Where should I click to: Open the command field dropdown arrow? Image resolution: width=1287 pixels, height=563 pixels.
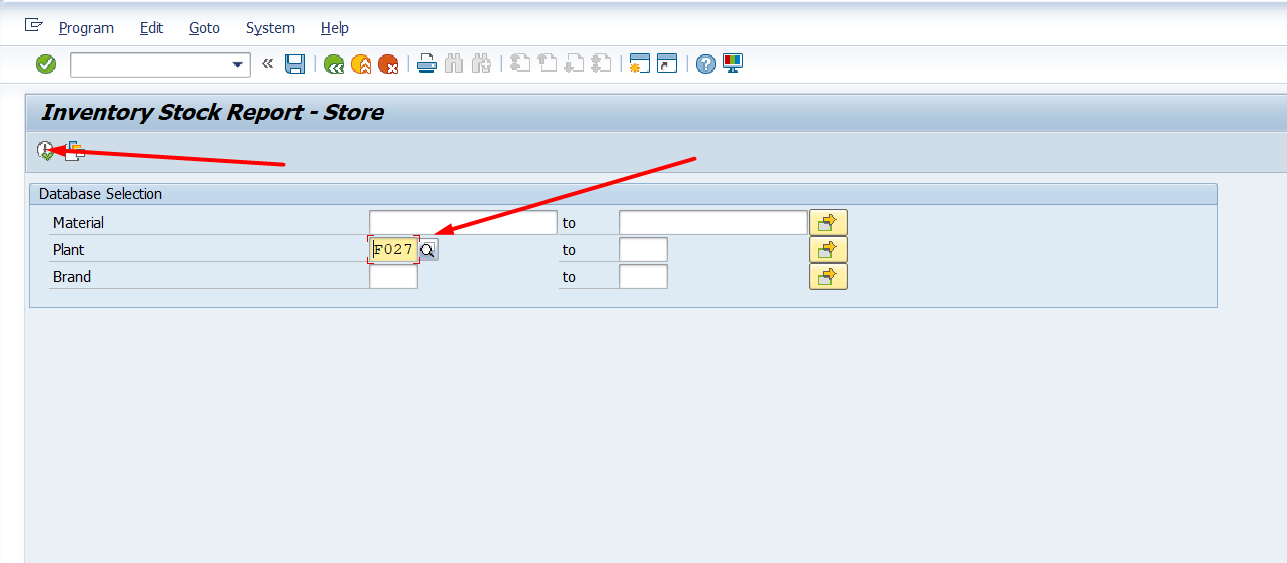(x=238, y=64)
